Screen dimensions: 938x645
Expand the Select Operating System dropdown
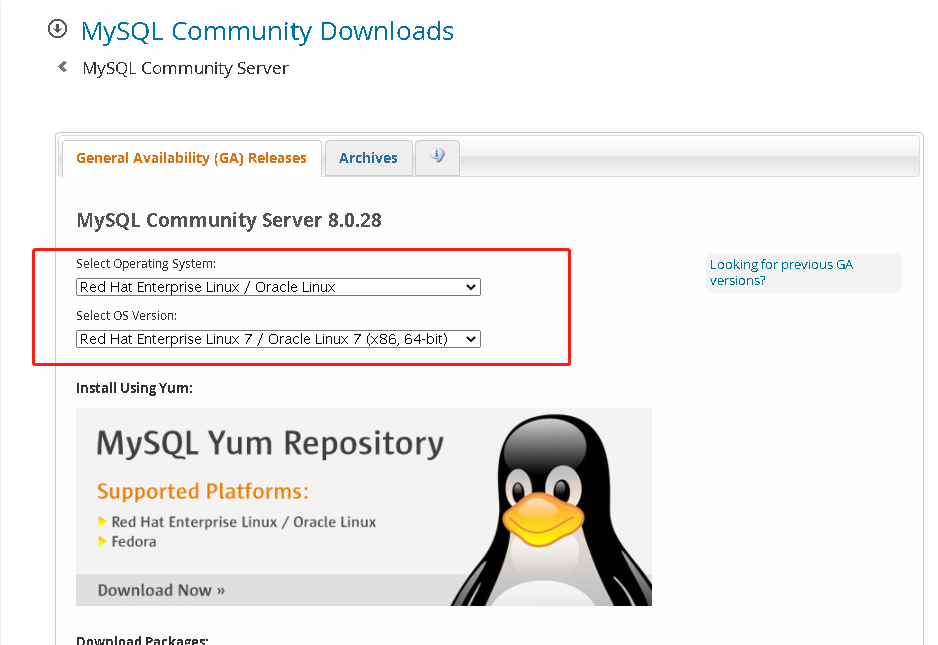coord(278,287)
